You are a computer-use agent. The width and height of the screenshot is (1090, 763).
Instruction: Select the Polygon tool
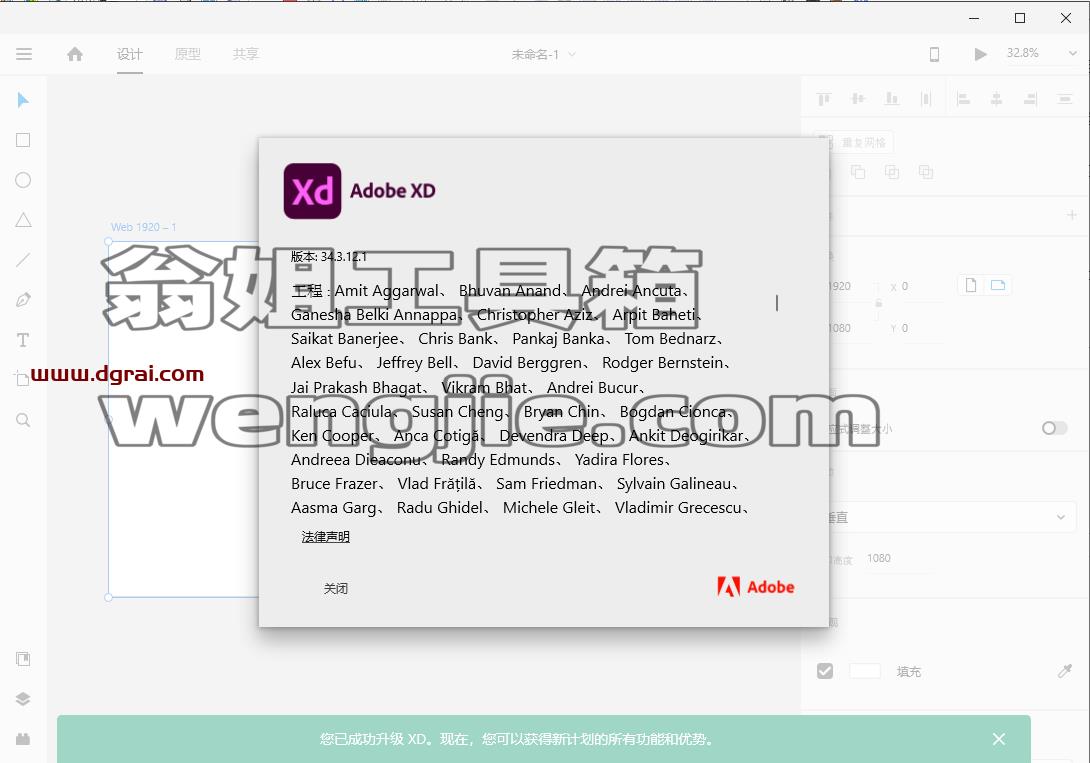23,220
